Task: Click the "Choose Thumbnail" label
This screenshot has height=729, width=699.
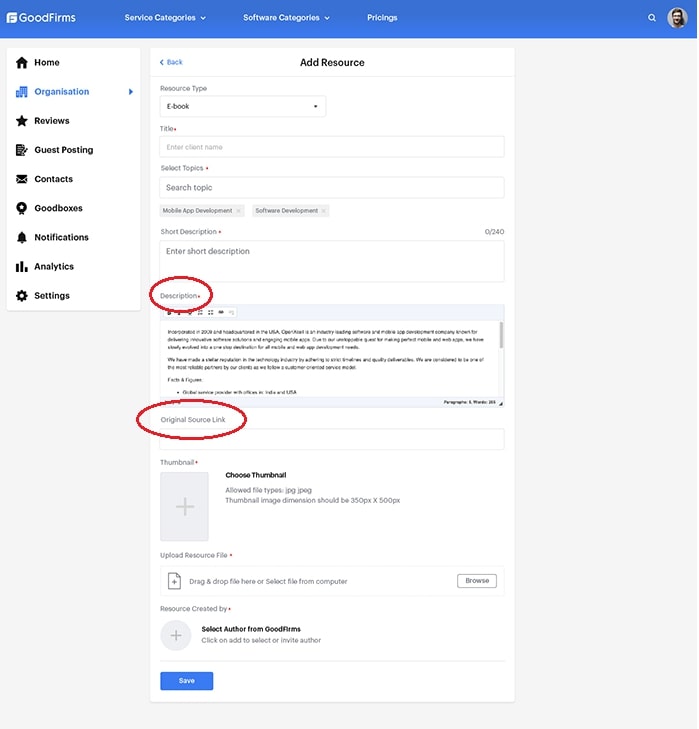Action: click(256, 475)
